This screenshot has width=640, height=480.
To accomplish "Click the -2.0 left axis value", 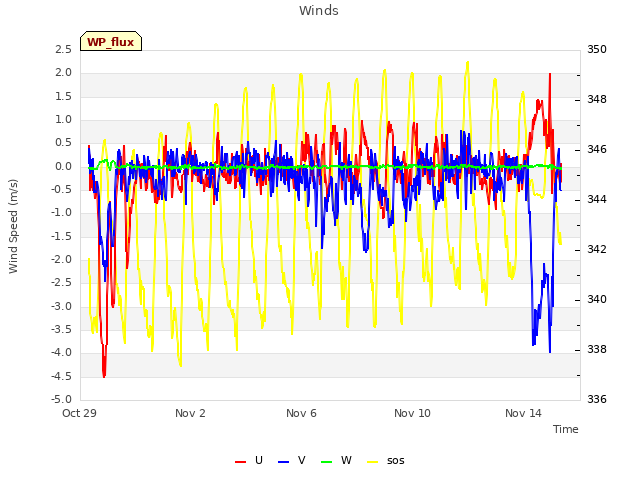I will [x=61, y=259].
